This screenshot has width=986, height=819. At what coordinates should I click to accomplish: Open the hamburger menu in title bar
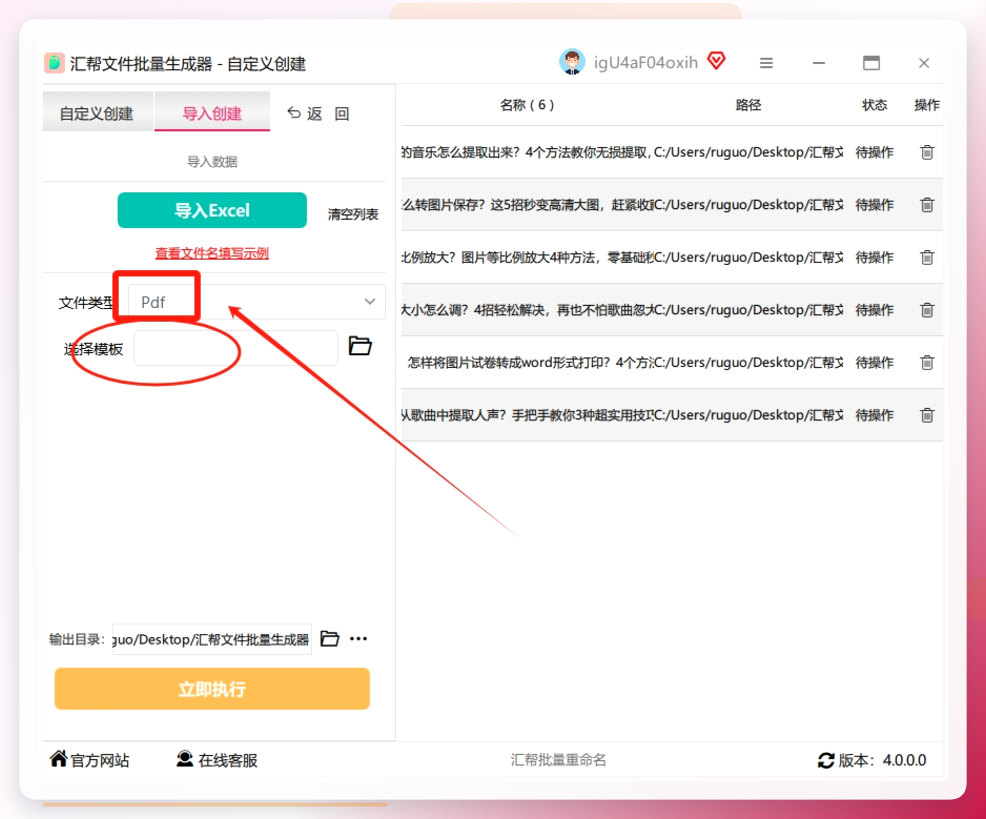(x=766, y=63)
